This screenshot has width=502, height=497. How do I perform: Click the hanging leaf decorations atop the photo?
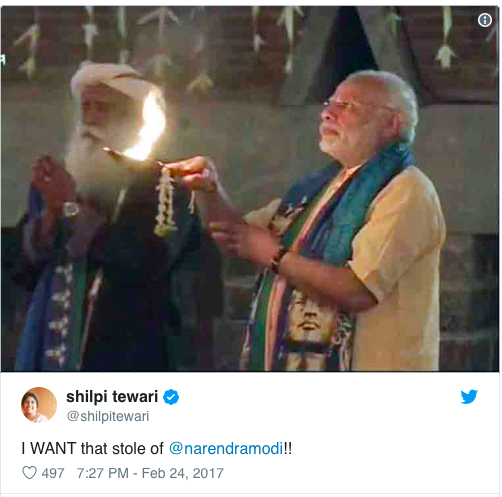[250, 40]
